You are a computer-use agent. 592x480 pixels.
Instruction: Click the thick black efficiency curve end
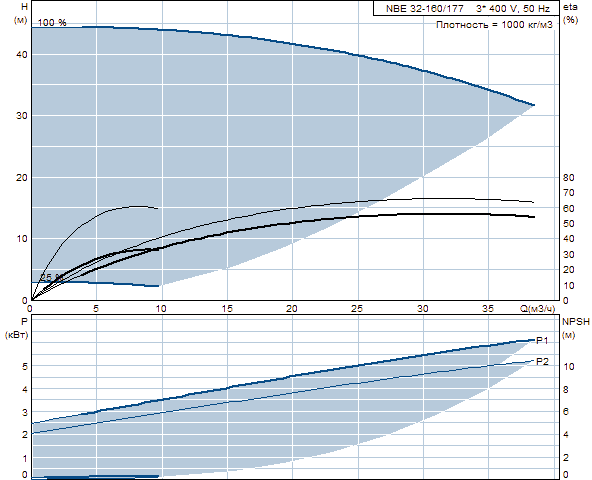(x=533, y=217)
